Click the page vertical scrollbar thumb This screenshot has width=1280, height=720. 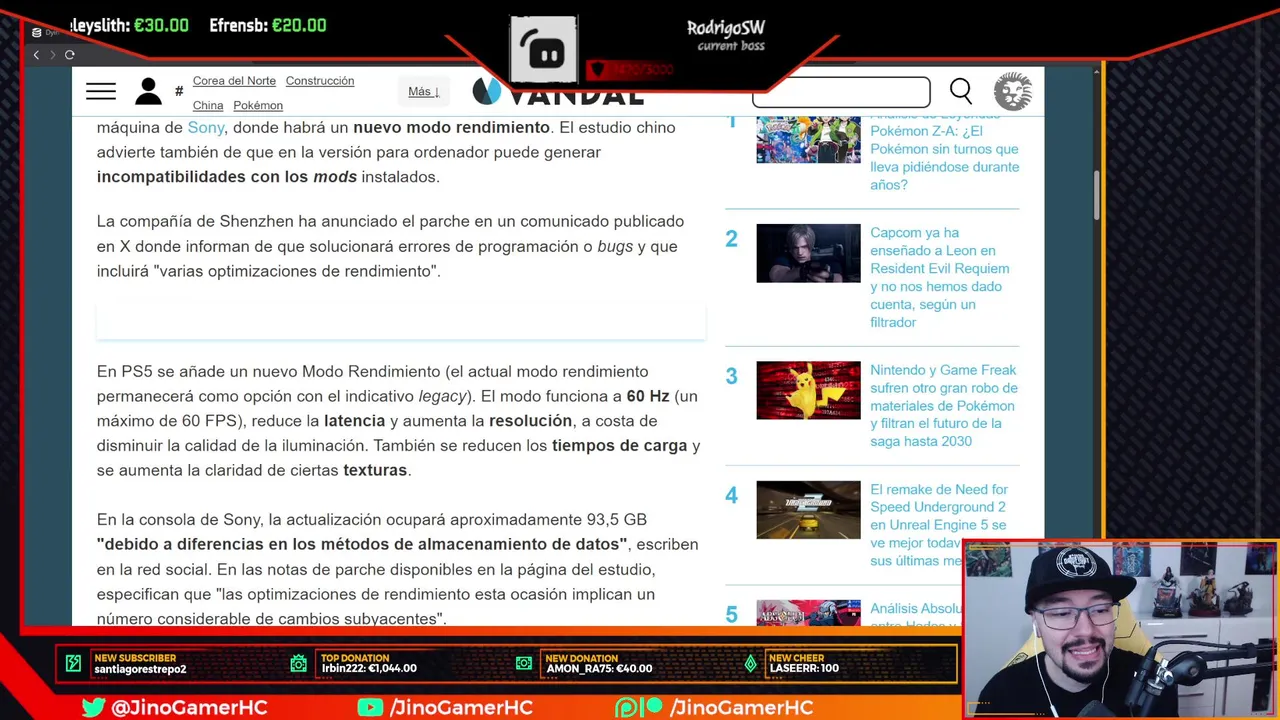click(x=1097, y=195)
